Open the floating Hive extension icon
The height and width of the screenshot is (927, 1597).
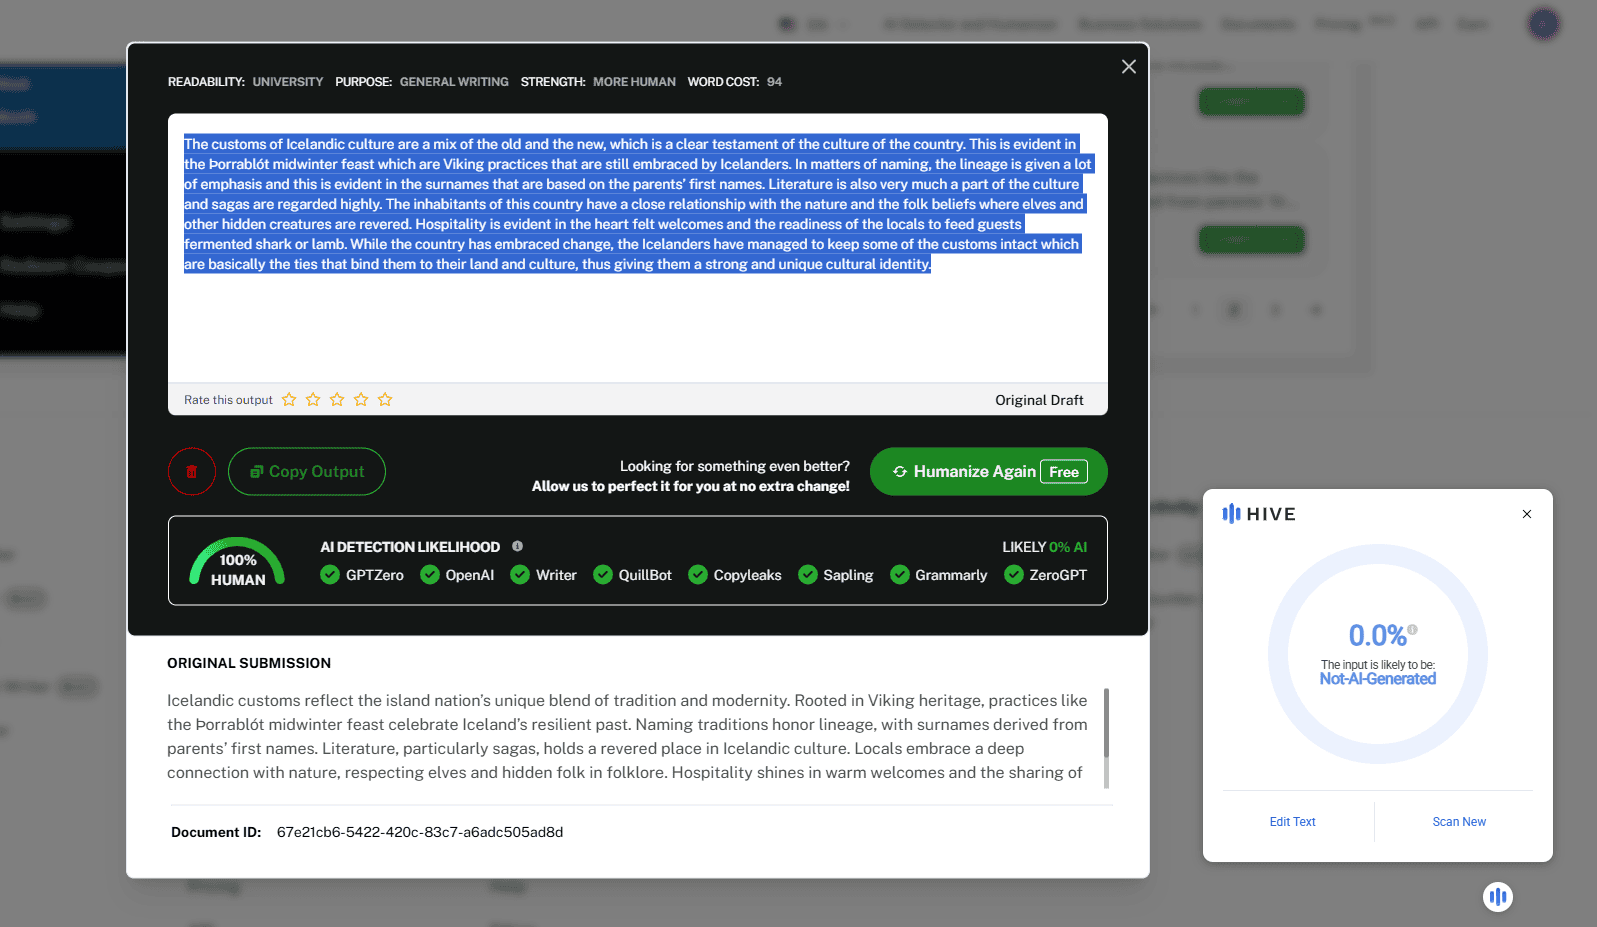(1497, 897)
